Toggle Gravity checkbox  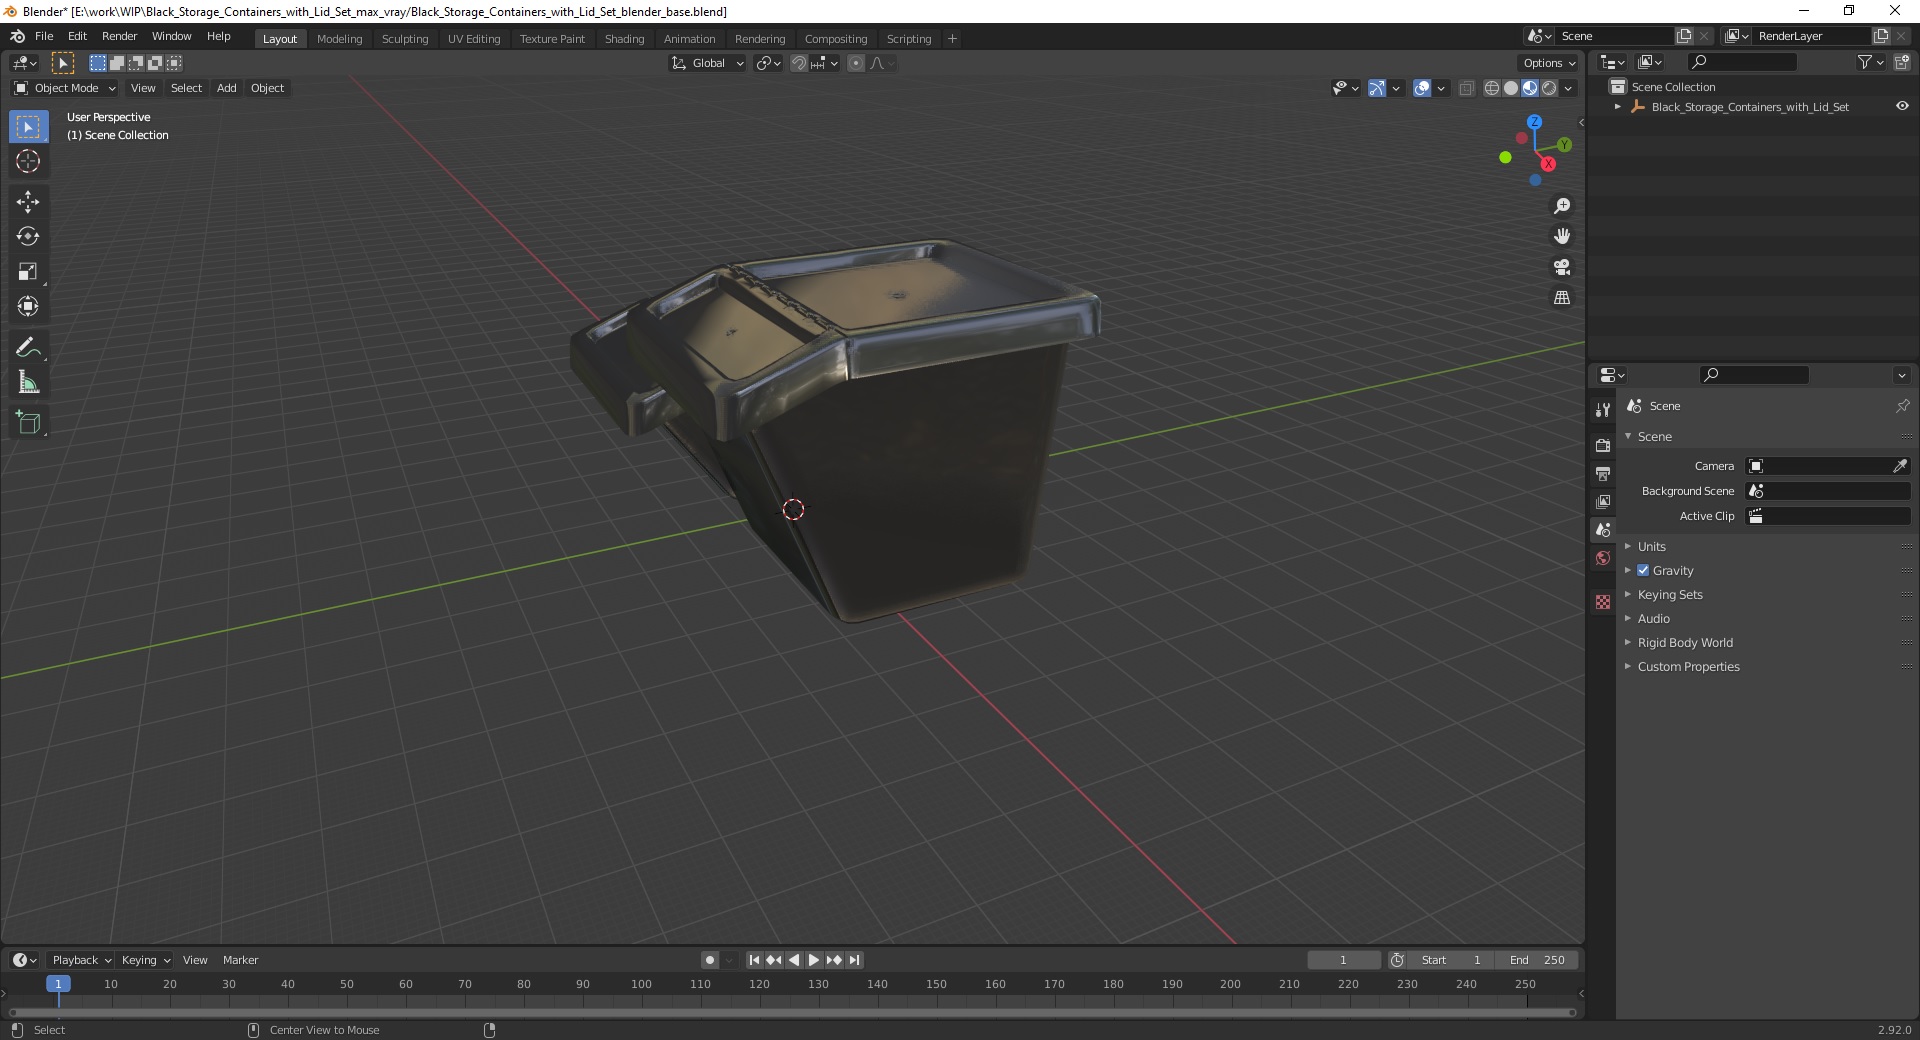pos(1643,570)
